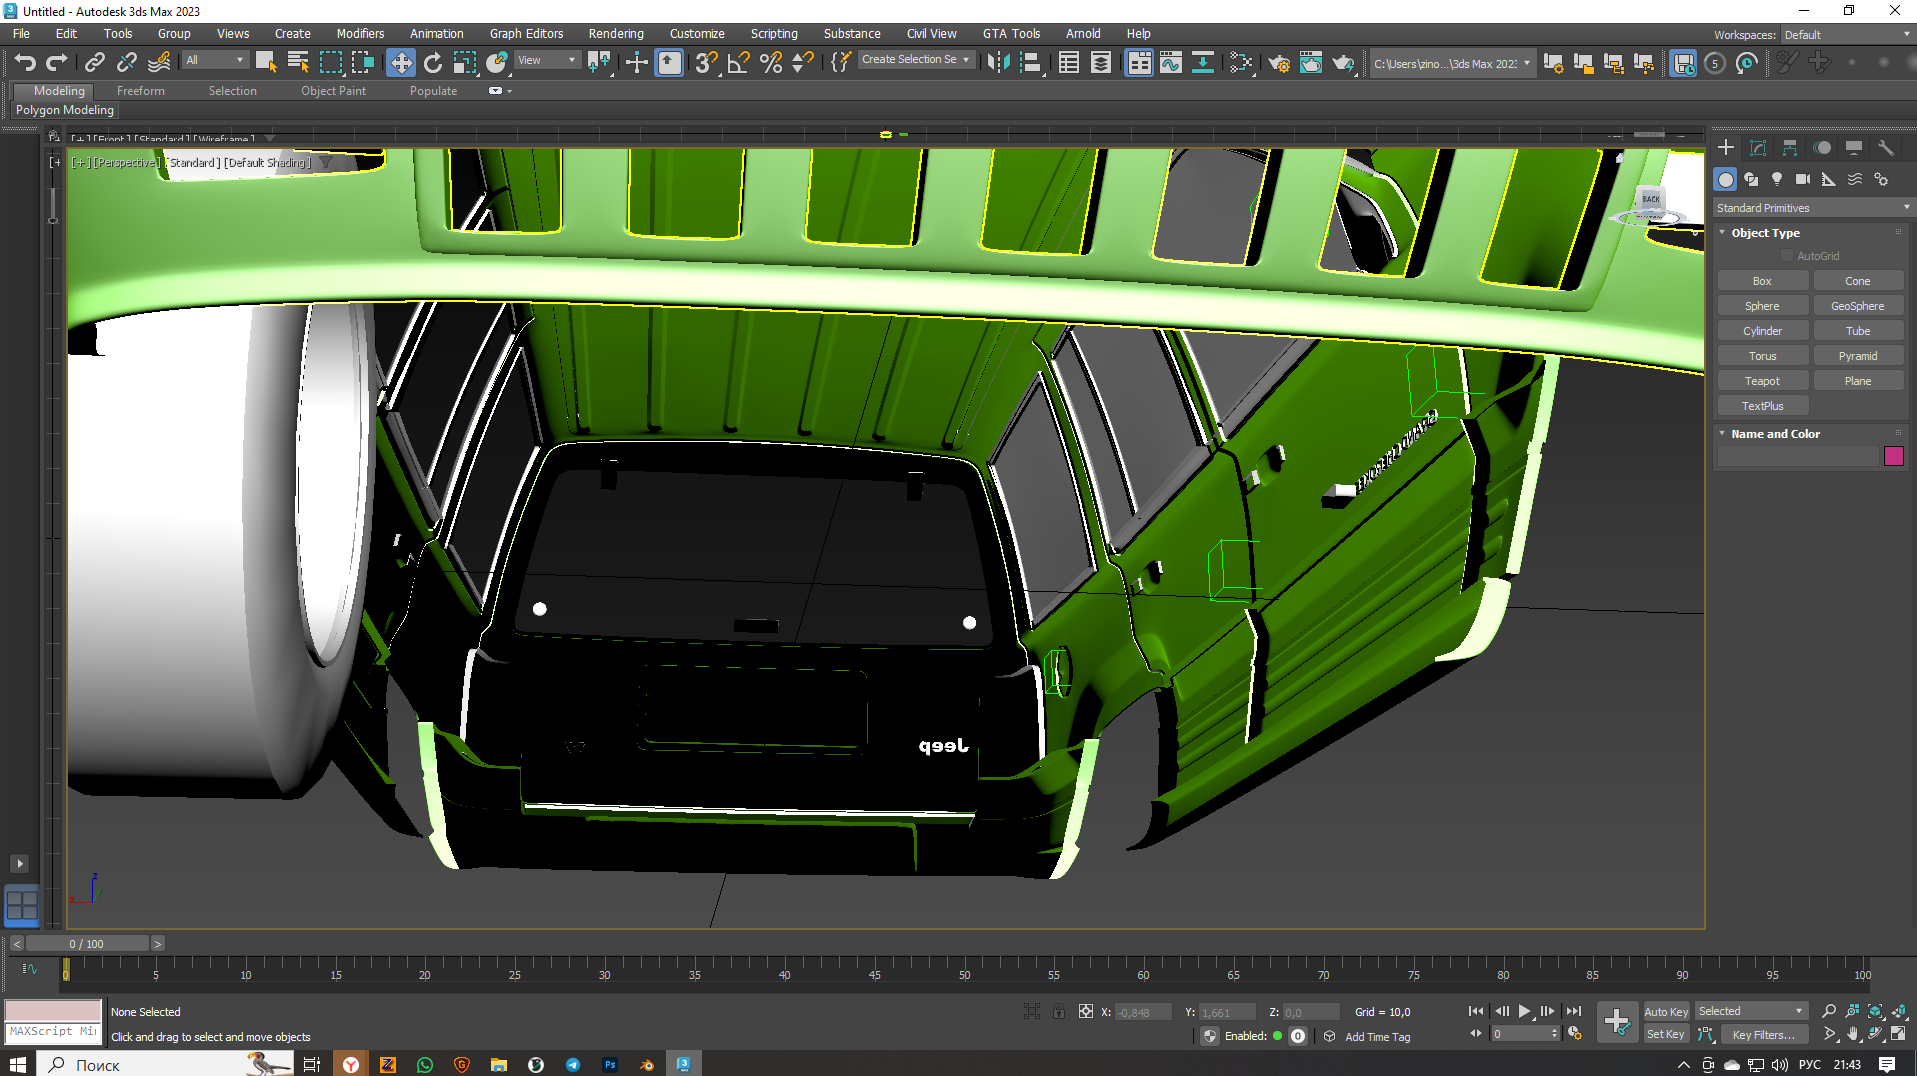The image size is (1917, 1076).
Task: Toggle the Angle Snap icon
Action: (738, 62)
